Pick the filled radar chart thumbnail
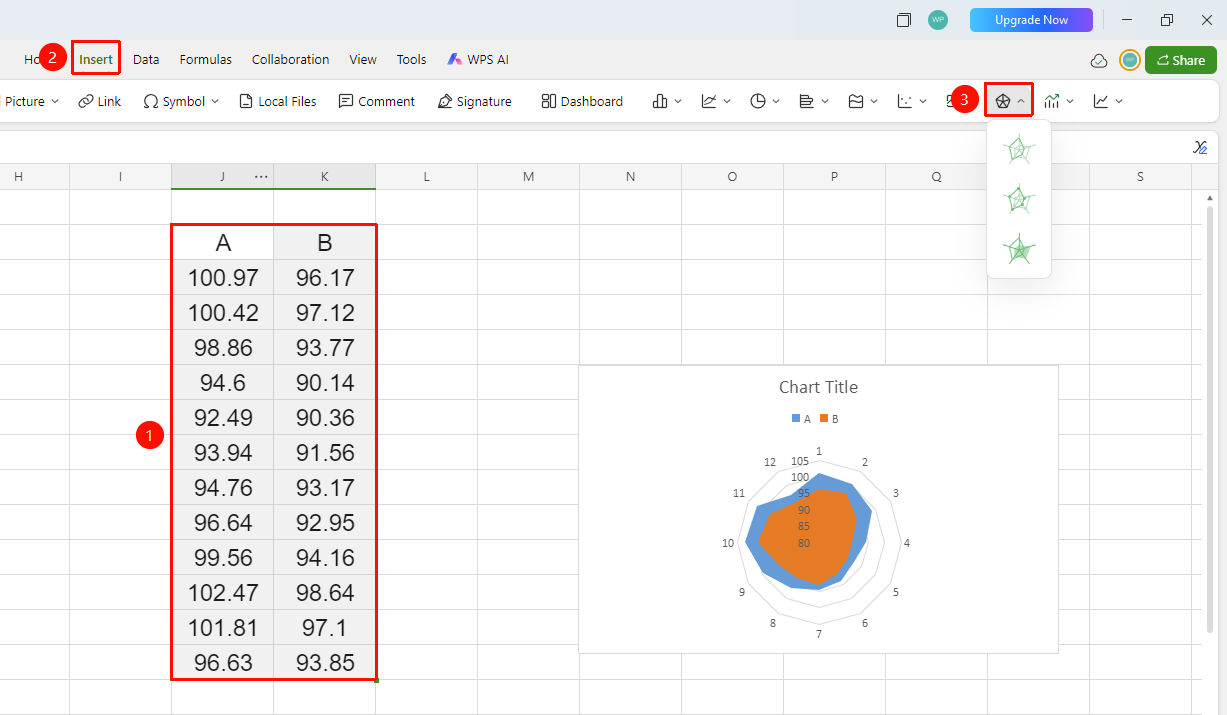This screenshot has height=715, width=1227. point(1019,248)
